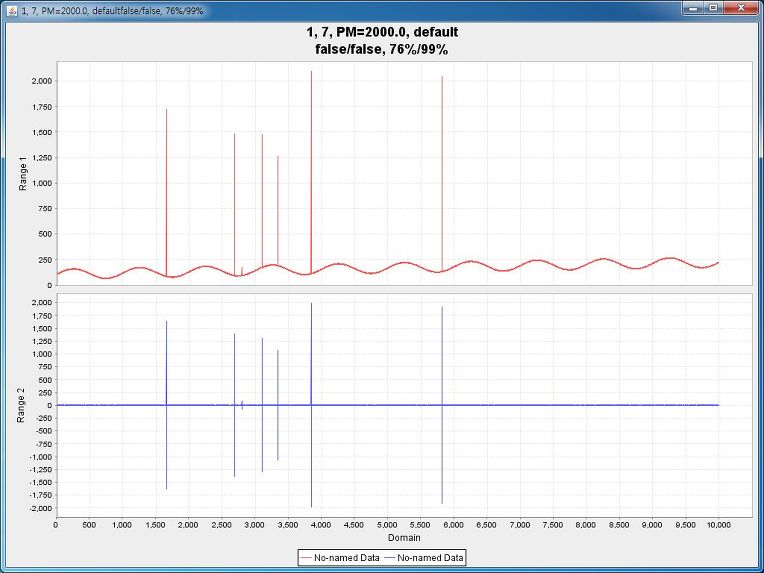Click the -1,750 tick on the Range 2 axis
Viewport: 764px width, 573px height.
pos(40,495)
